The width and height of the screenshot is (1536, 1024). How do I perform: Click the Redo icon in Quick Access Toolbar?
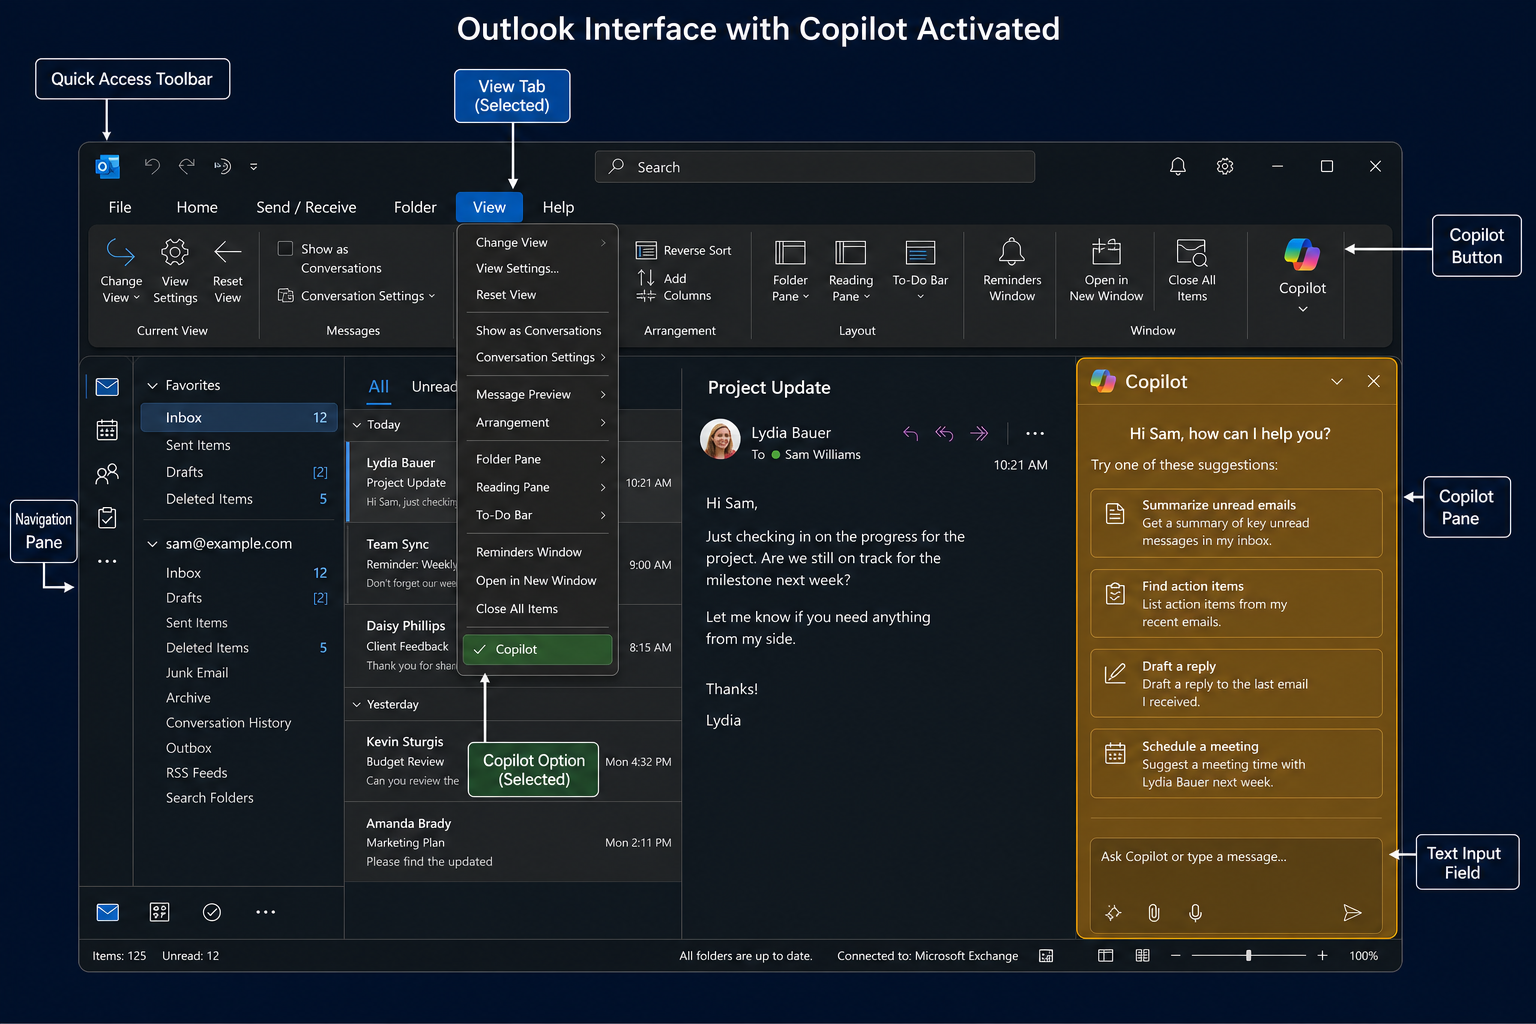point(187,166)
